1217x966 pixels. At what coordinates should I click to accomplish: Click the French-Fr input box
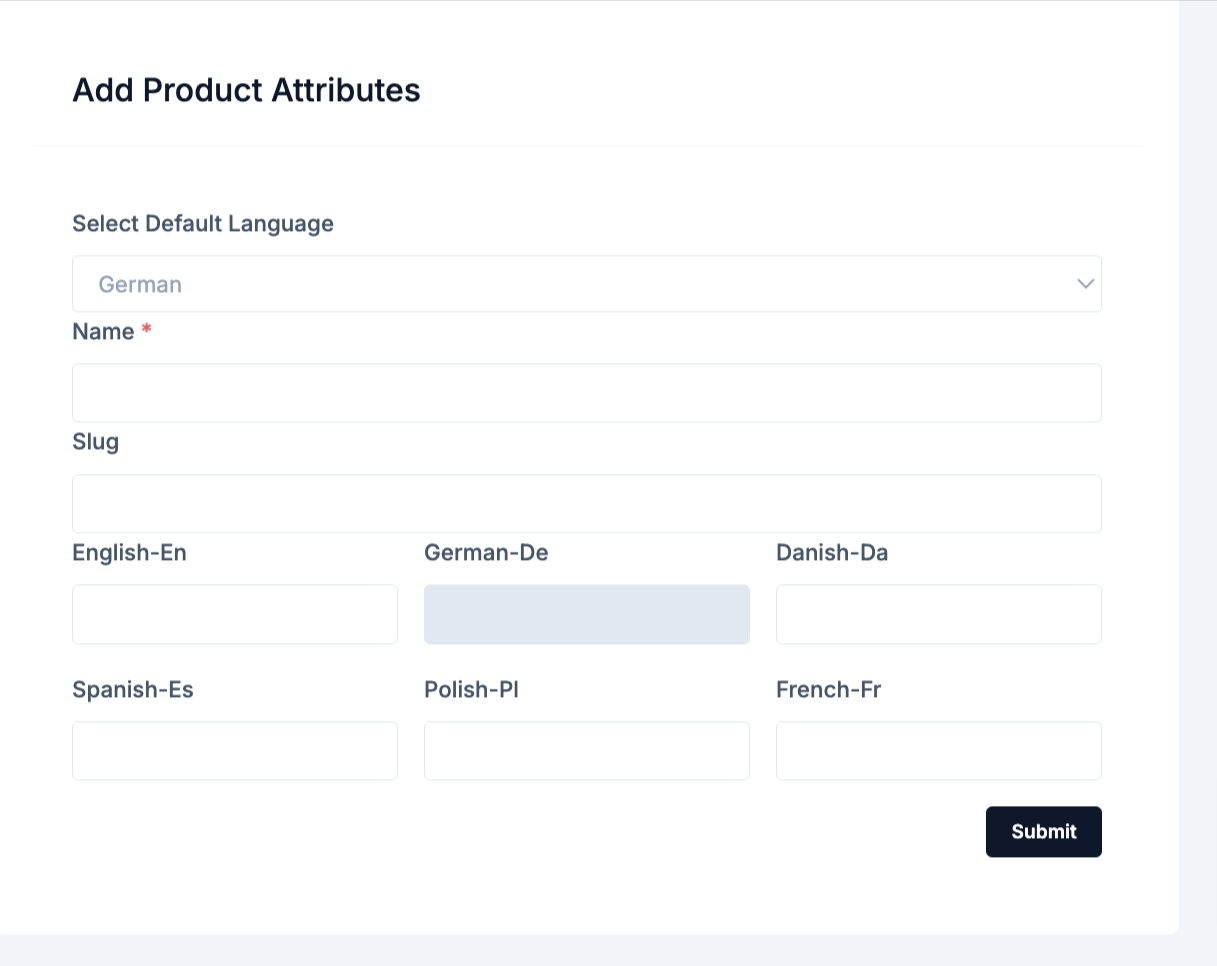click(x=939, y=751)
